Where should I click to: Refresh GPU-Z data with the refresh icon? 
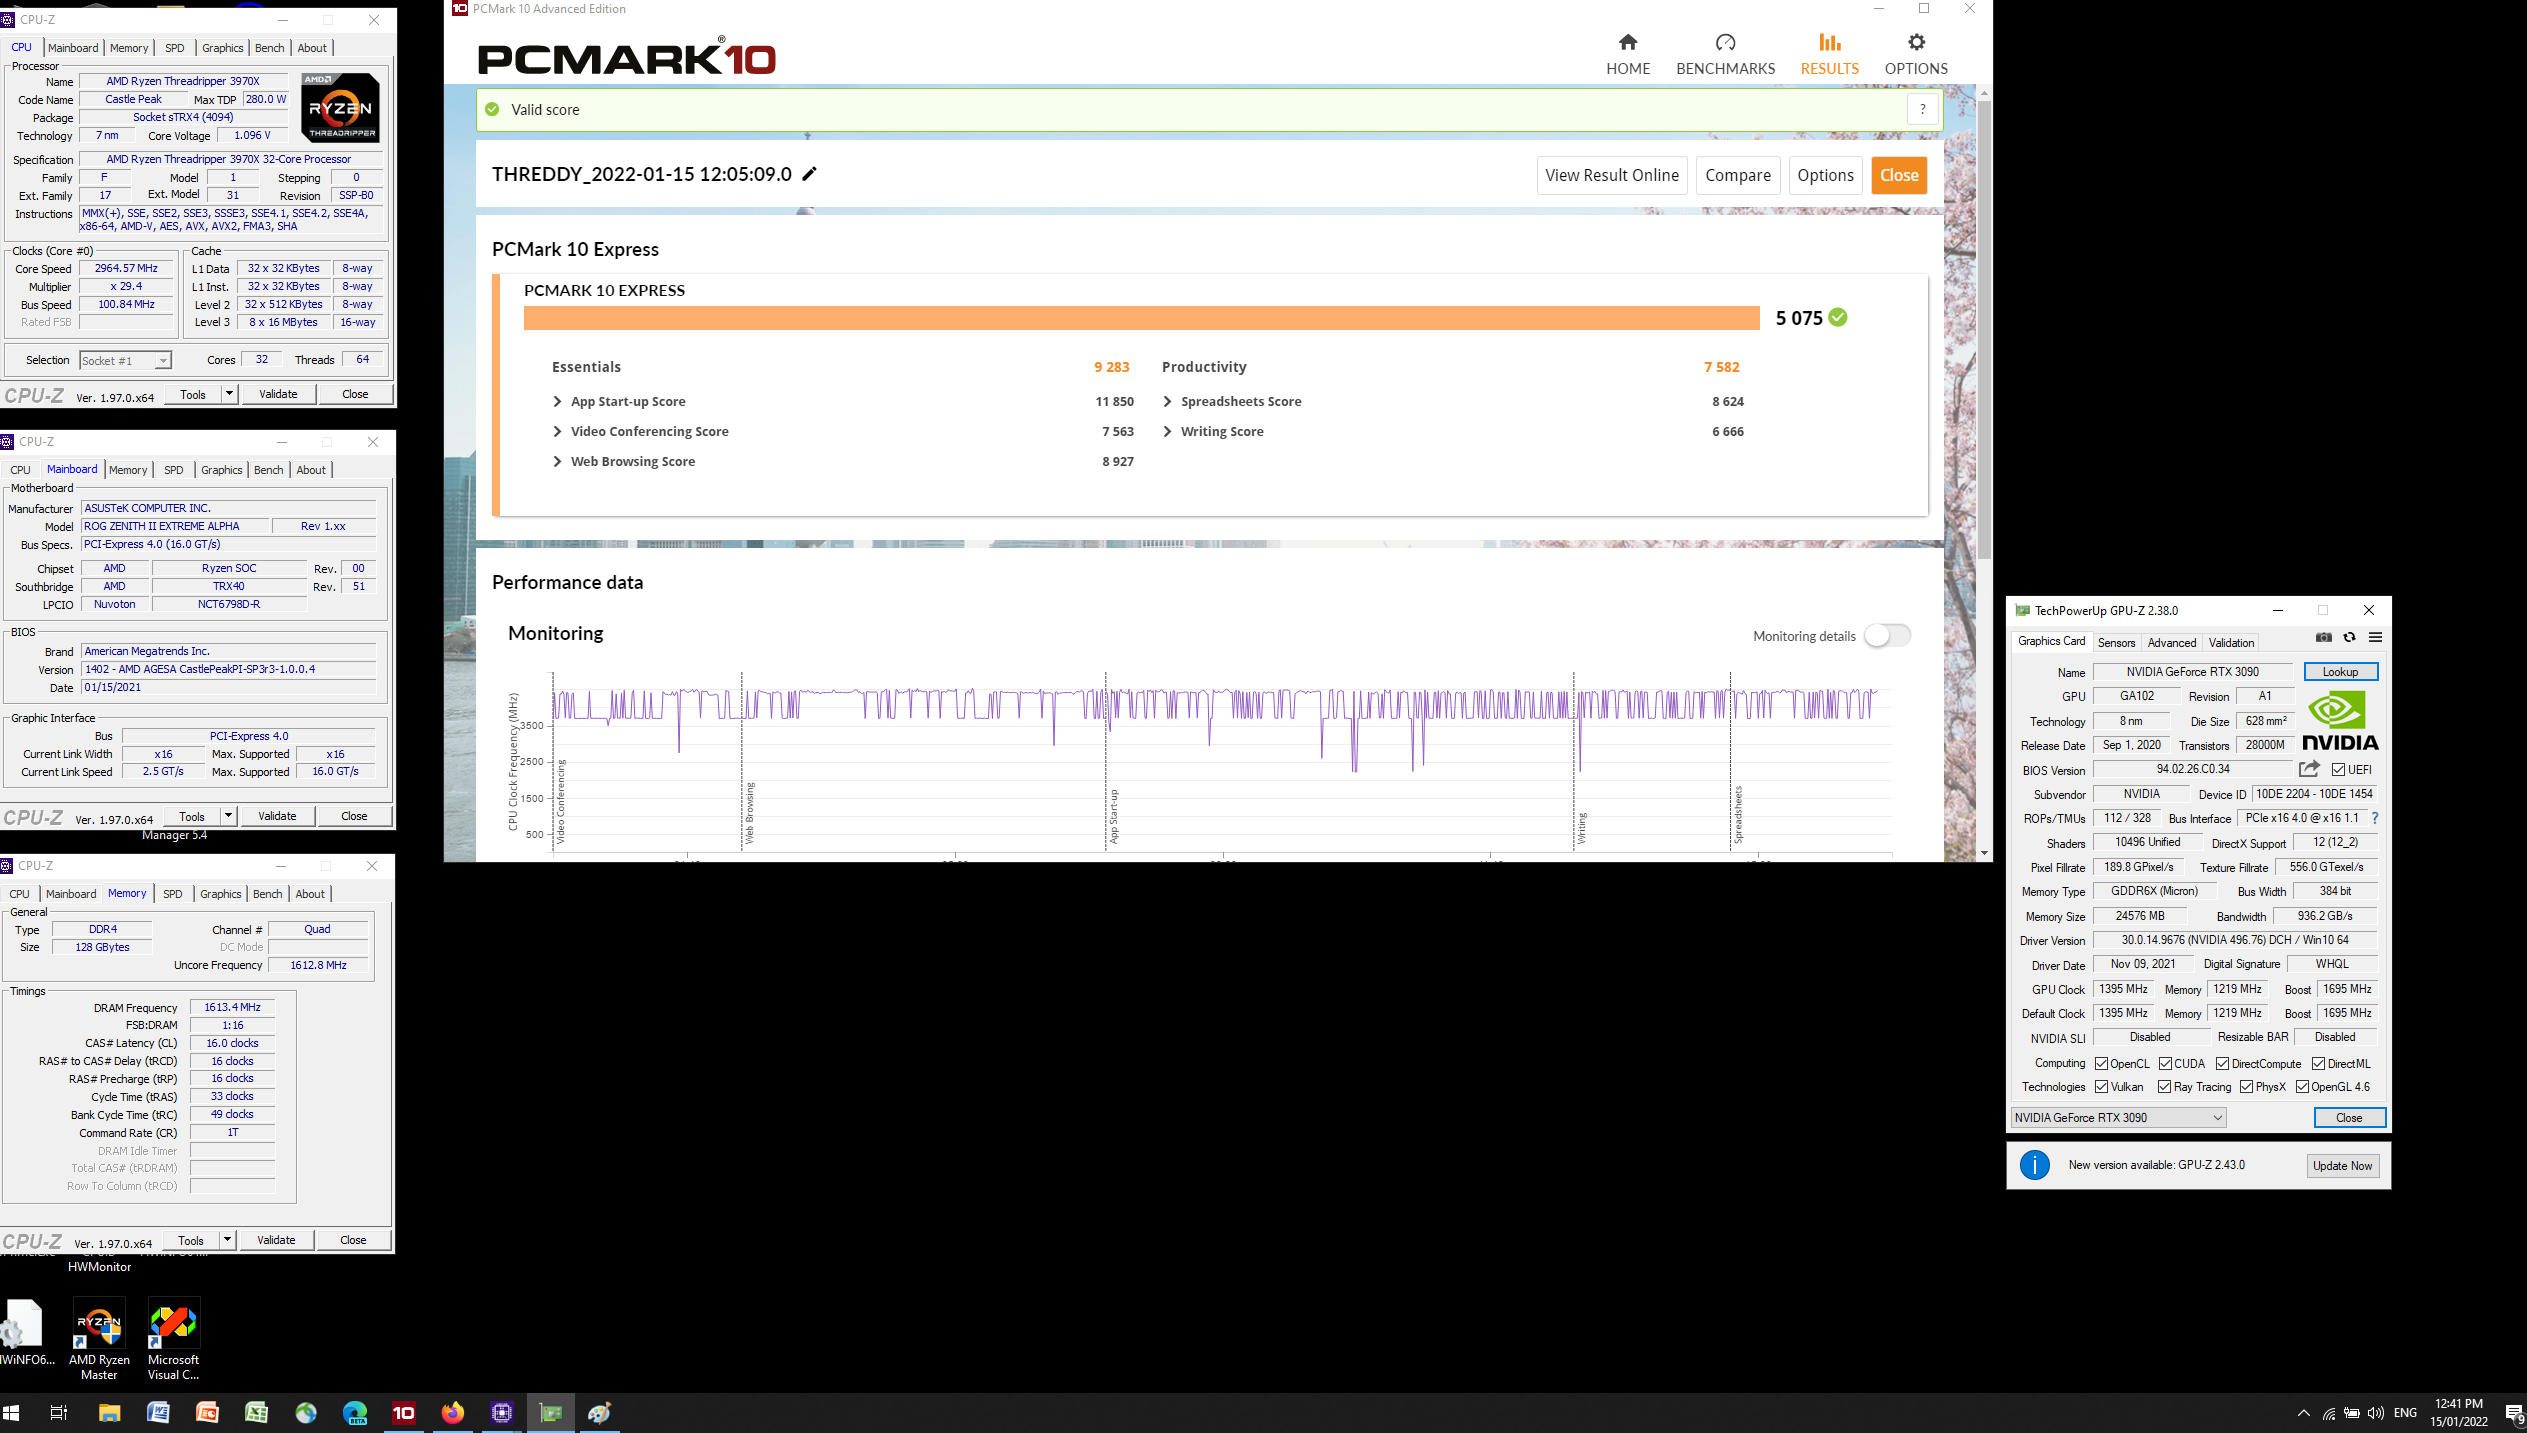coord(2349,637)
